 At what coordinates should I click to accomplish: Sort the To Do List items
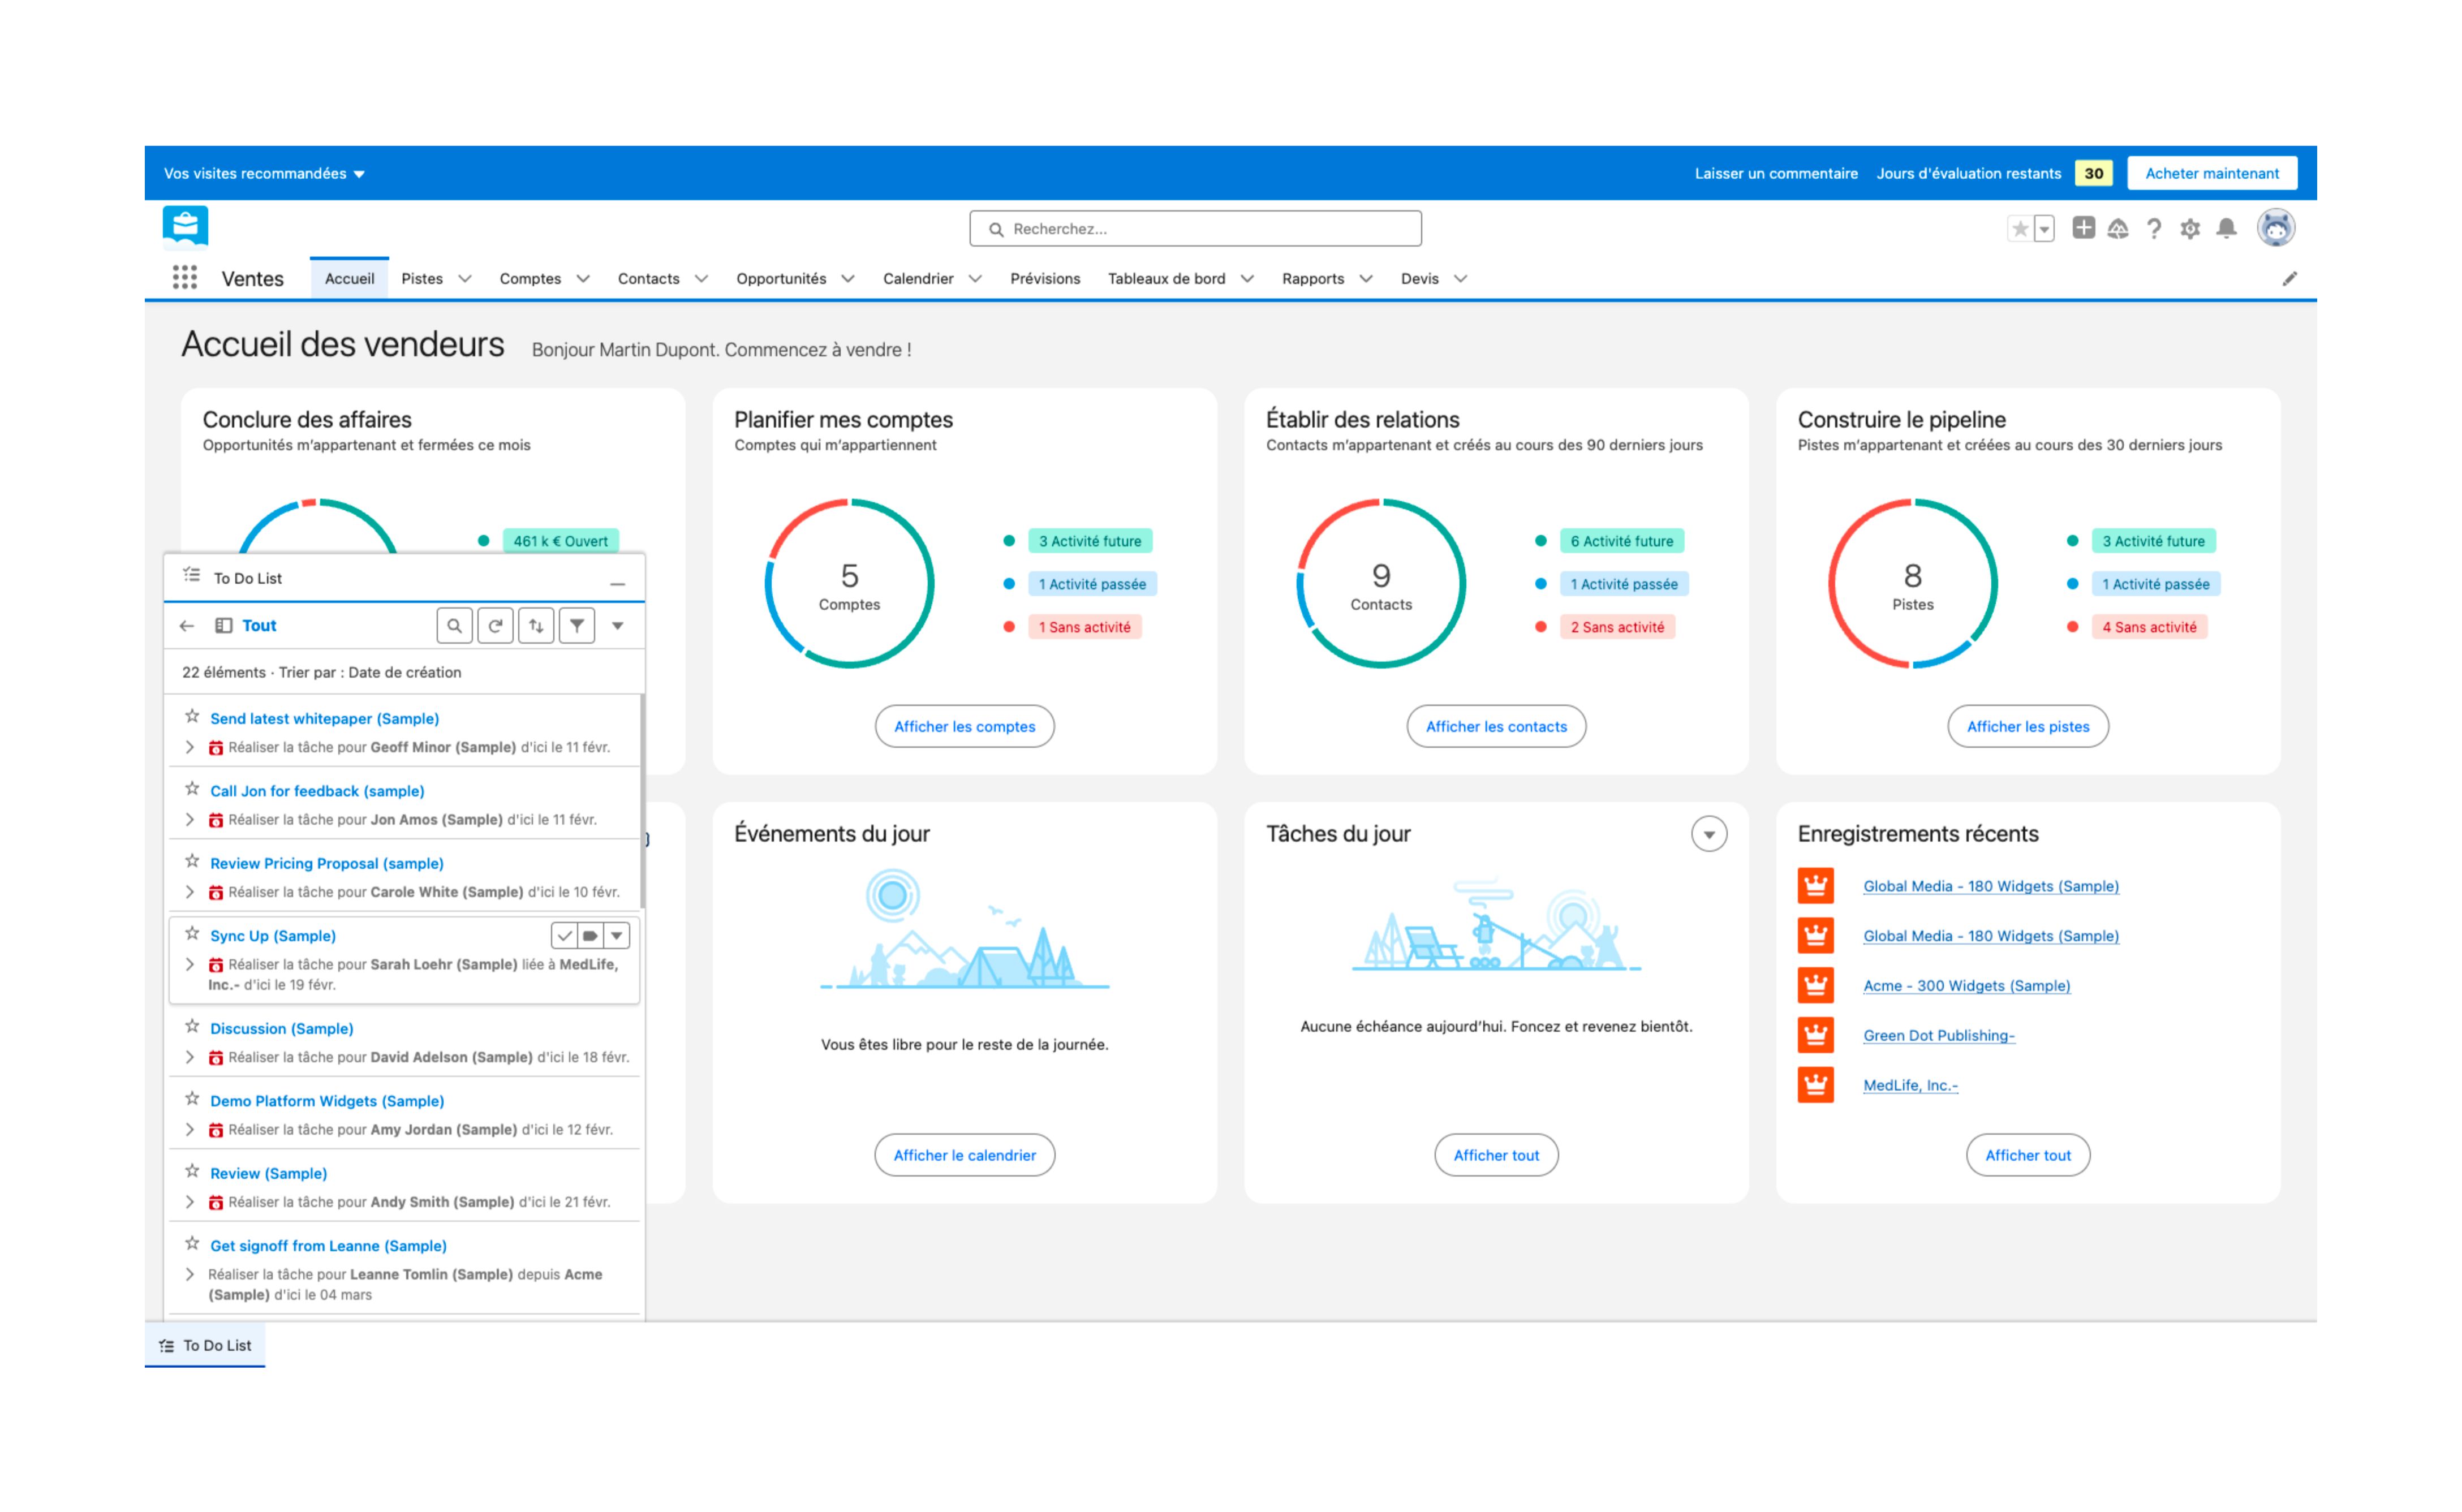coord(536,625)
